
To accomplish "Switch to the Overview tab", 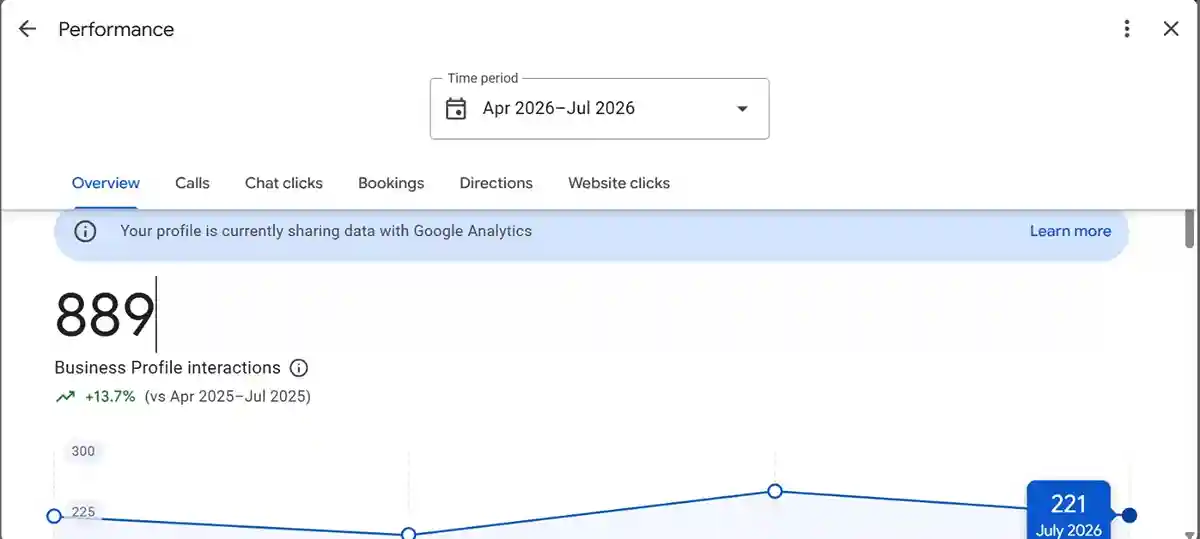I will 106,183.
